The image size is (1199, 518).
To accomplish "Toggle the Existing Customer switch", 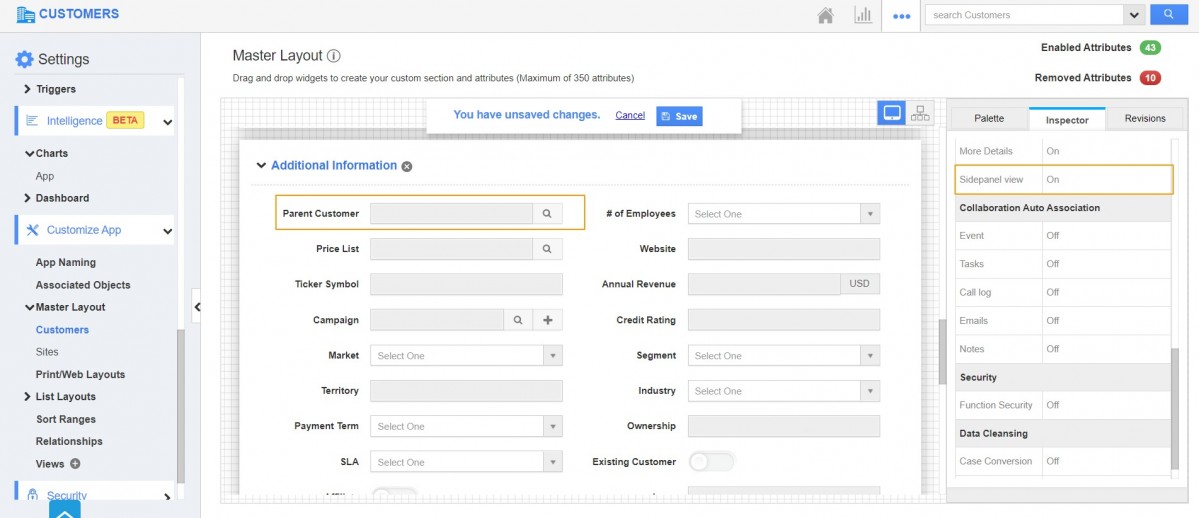I will tap(711, 461).
